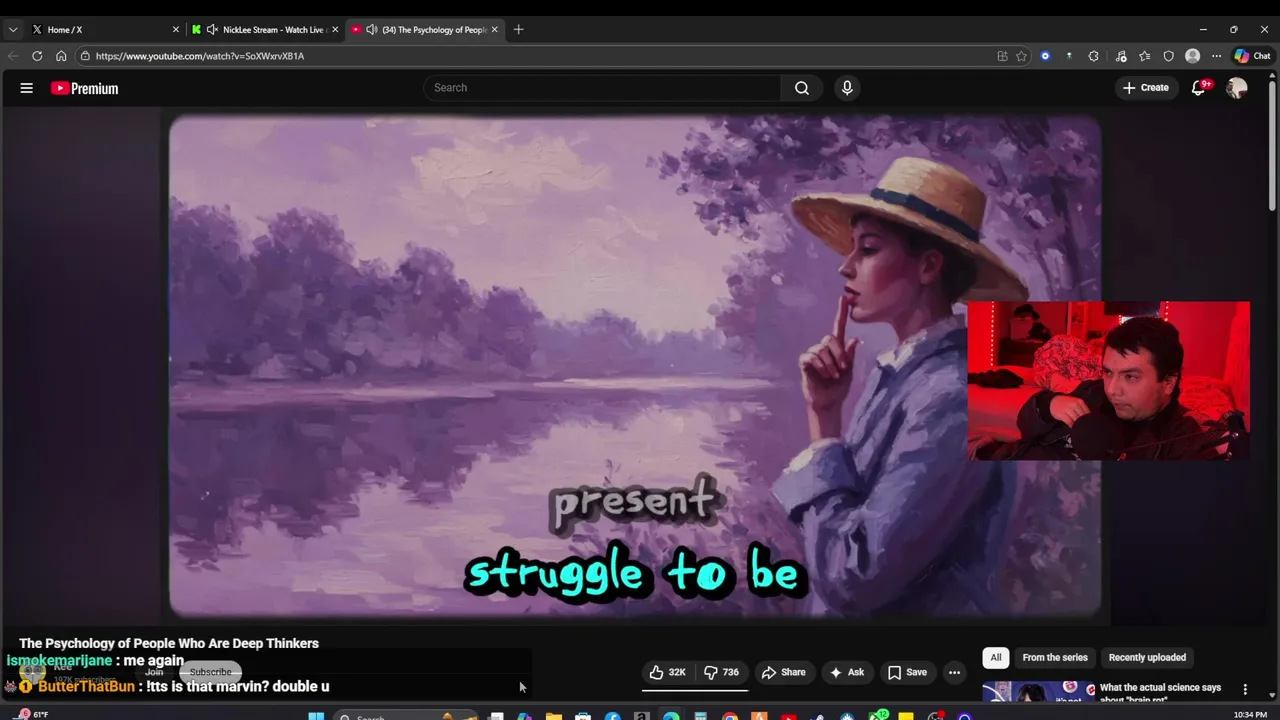Reload the current page
This screenshot has width=1280, height=720.
37,56
